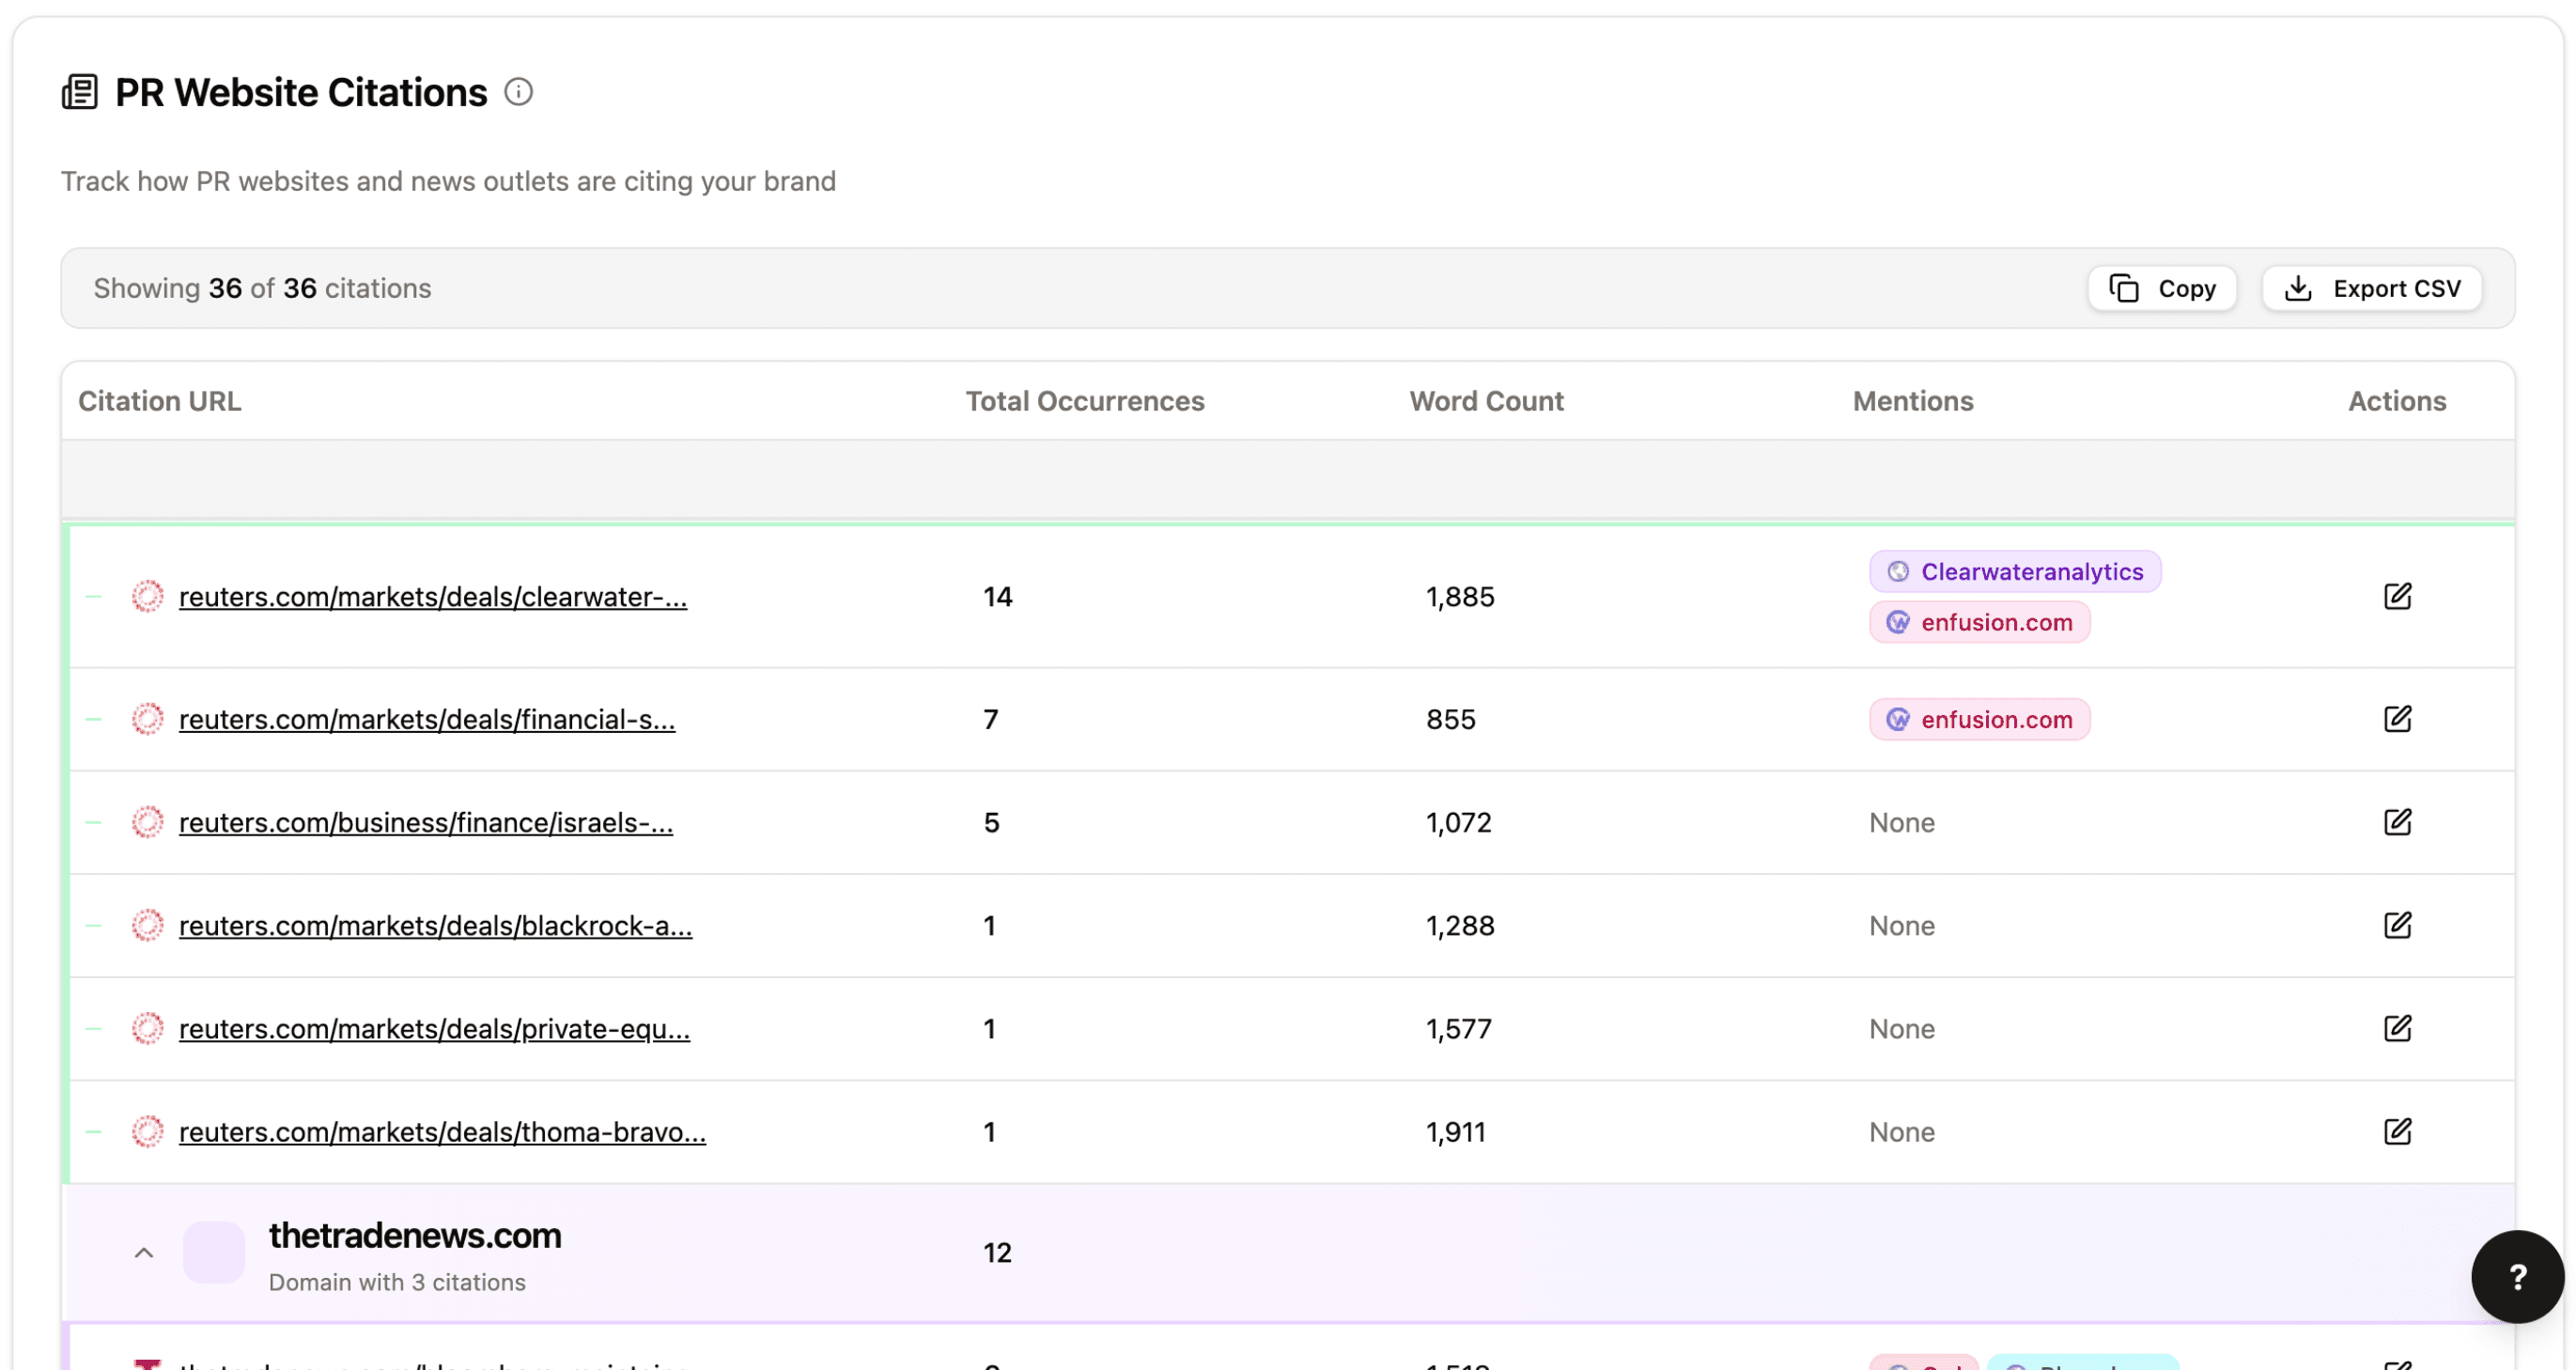Open reuters.com israels finance link

[x=425, y=823]
